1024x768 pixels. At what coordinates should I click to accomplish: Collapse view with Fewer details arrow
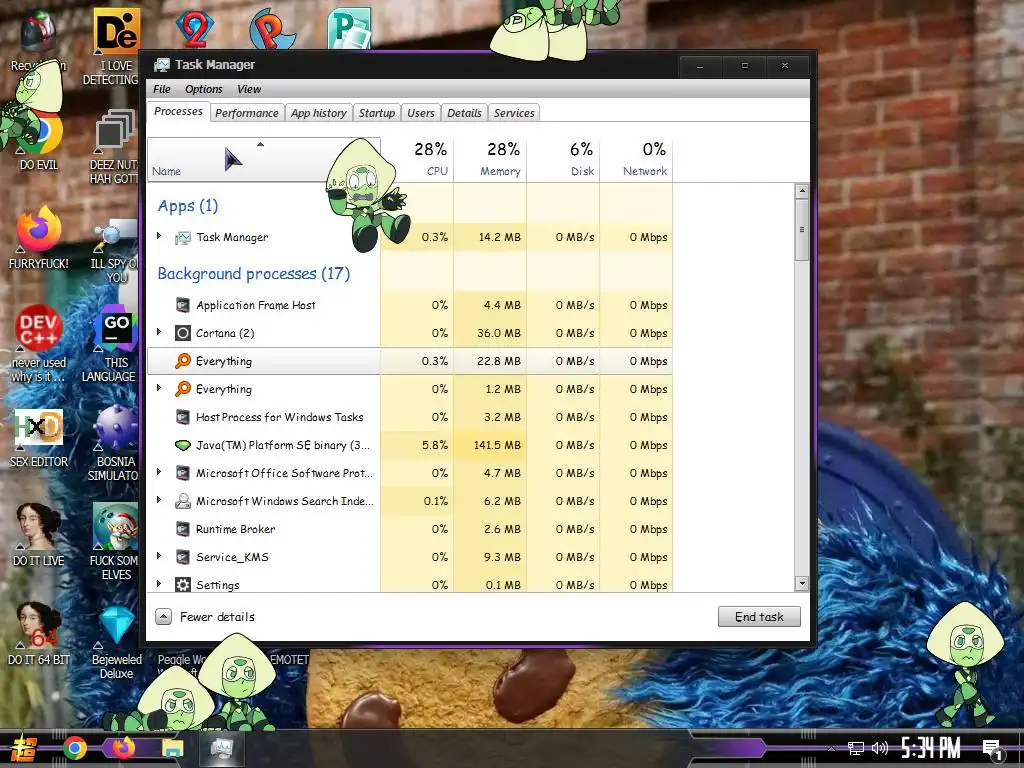[163, 616]
